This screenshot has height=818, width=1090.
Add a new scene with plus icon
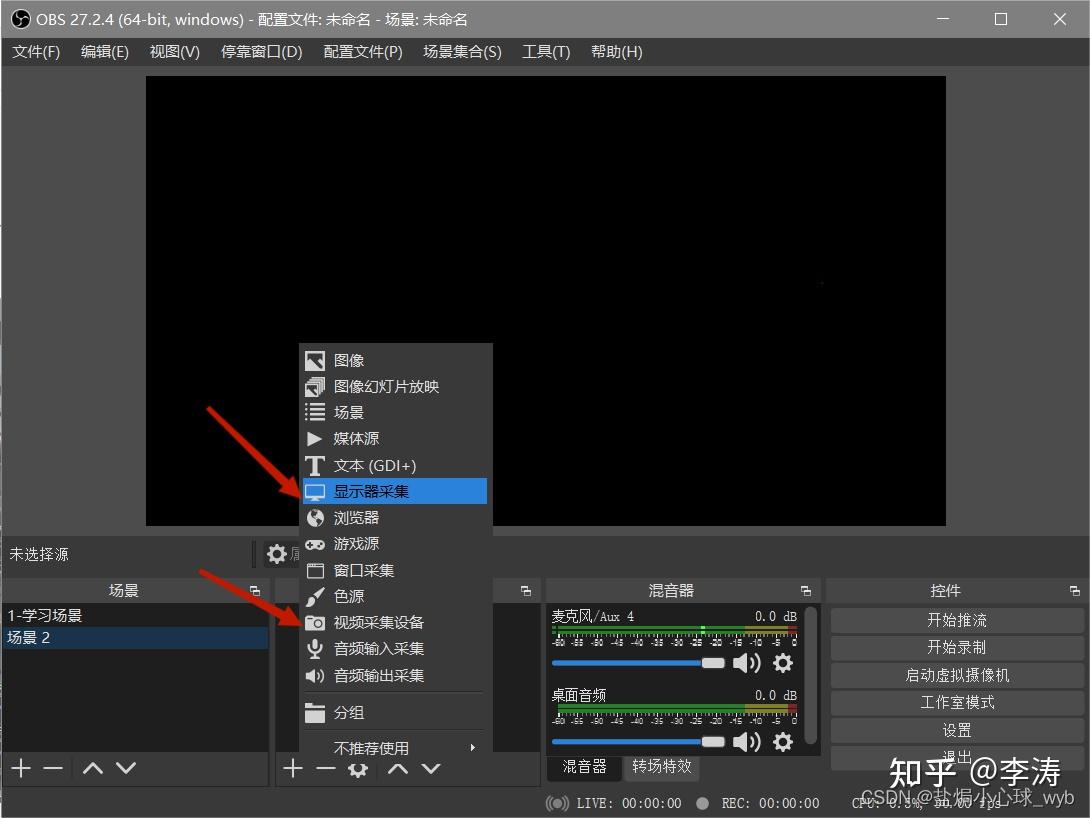[22, 768]
